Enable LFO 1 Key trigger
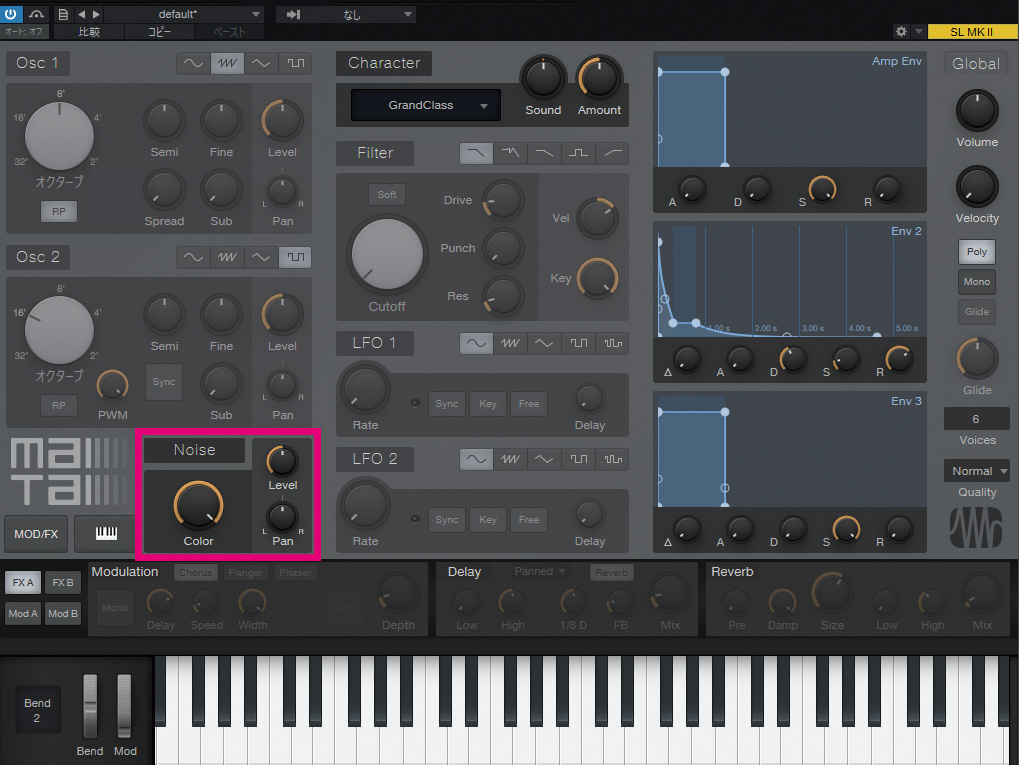The width and height of the screenshot is (1019, 765). pos(488,404)
